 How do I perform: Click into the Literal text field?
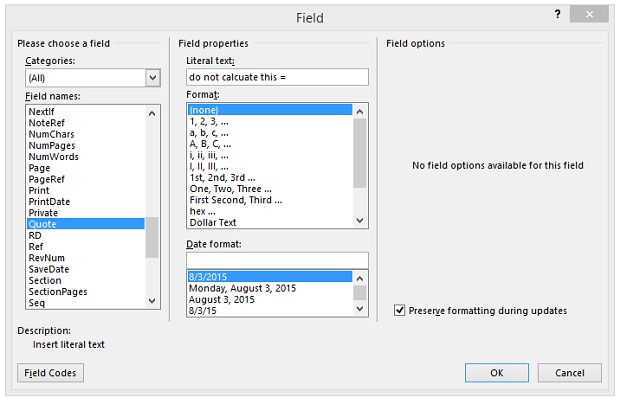pyautogui.click(x=277, y=77)
